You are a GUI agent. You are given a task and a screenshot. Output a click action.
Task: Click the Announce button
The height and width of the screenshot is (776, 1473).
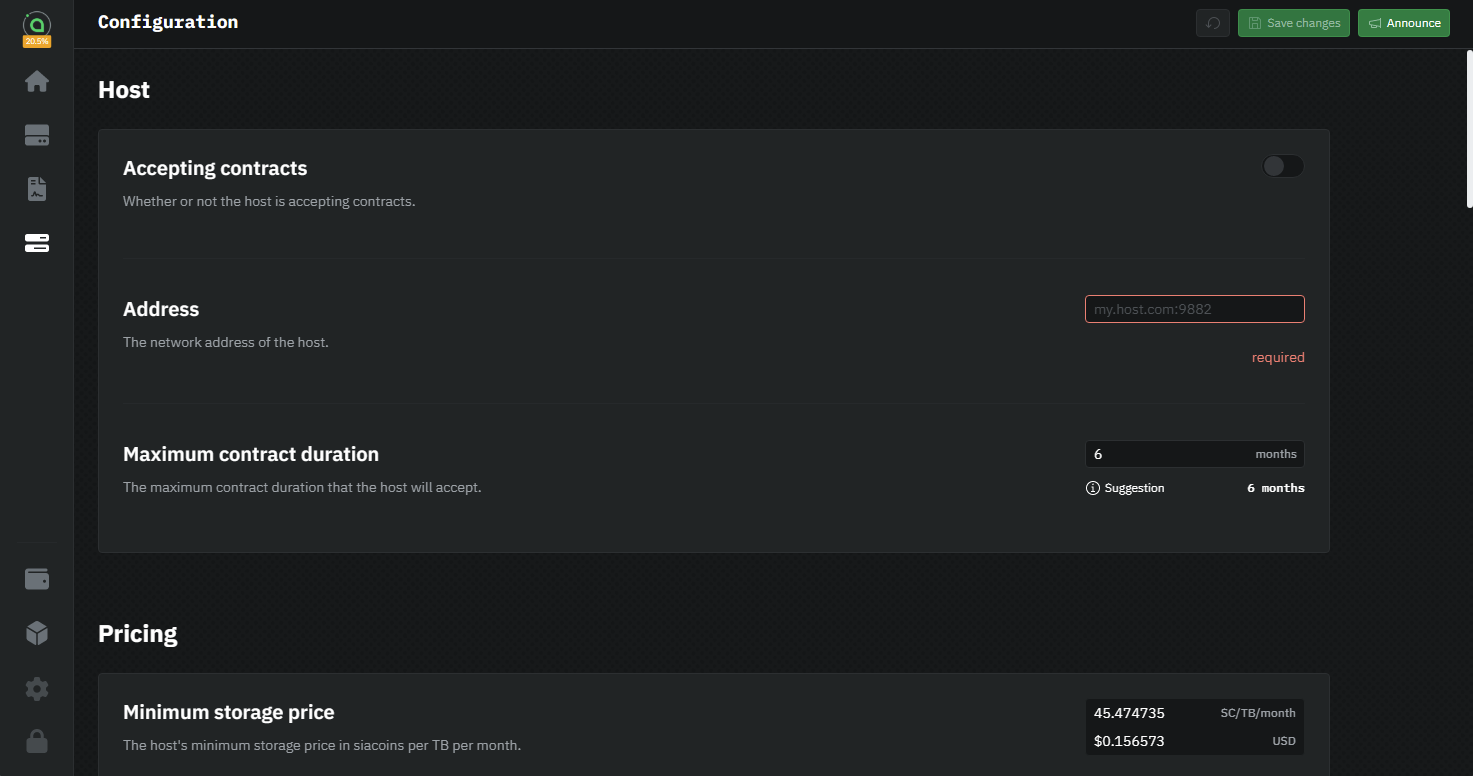click(1403, 23)
